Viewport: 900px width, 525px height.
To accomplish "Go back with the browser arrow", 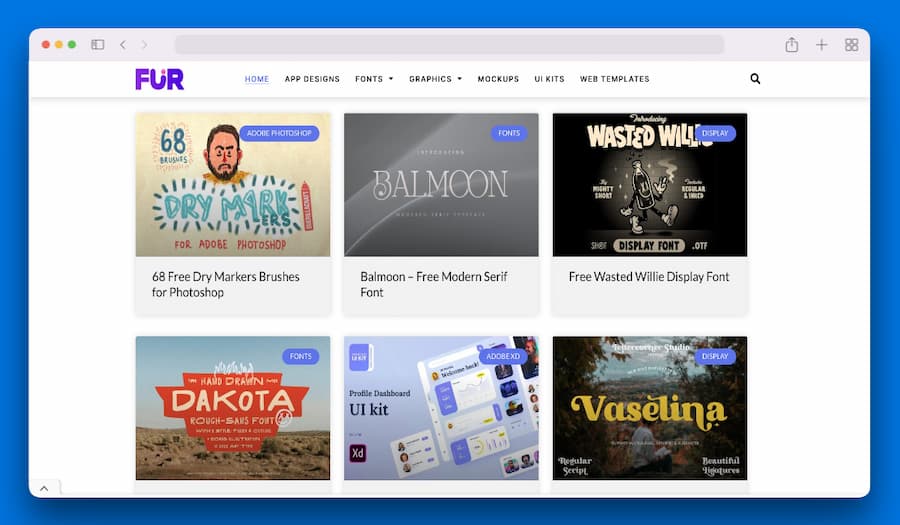I will coord(123,45).
